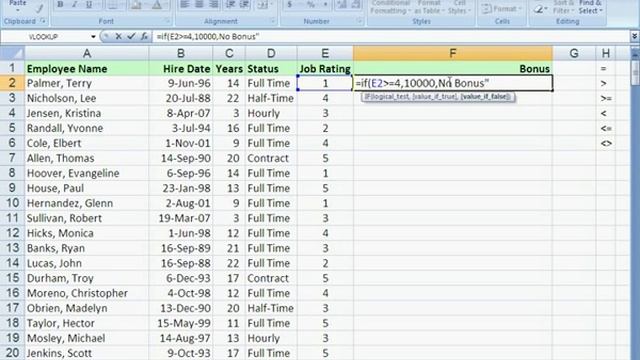The height and width of the screenshot is (360, 640).
Task: Select row 7 header
Action: pyautogui.click(x=12, y=158)
